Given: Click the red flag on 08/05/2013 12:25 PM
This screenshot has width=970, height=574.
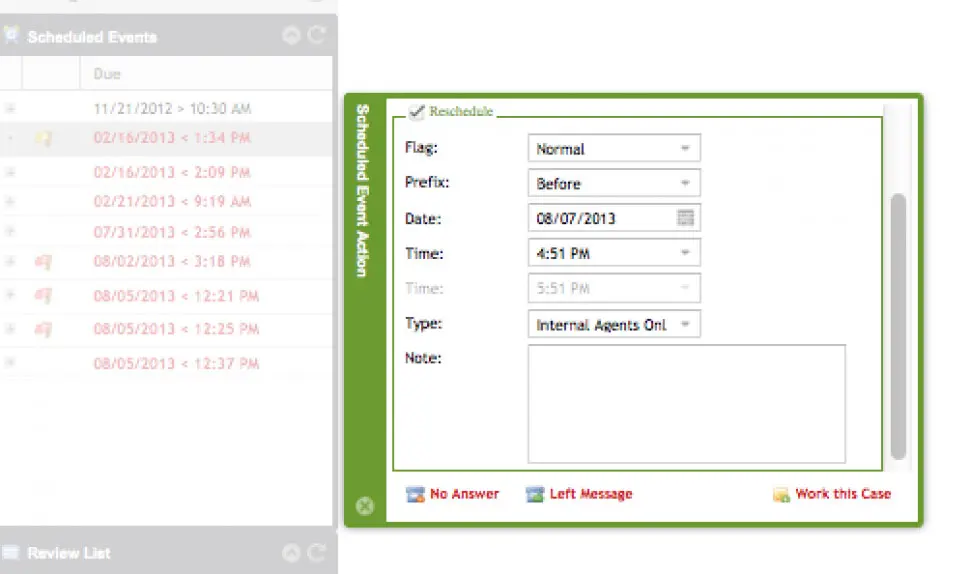Looking at the screenshot, I should tap(43, 330).
